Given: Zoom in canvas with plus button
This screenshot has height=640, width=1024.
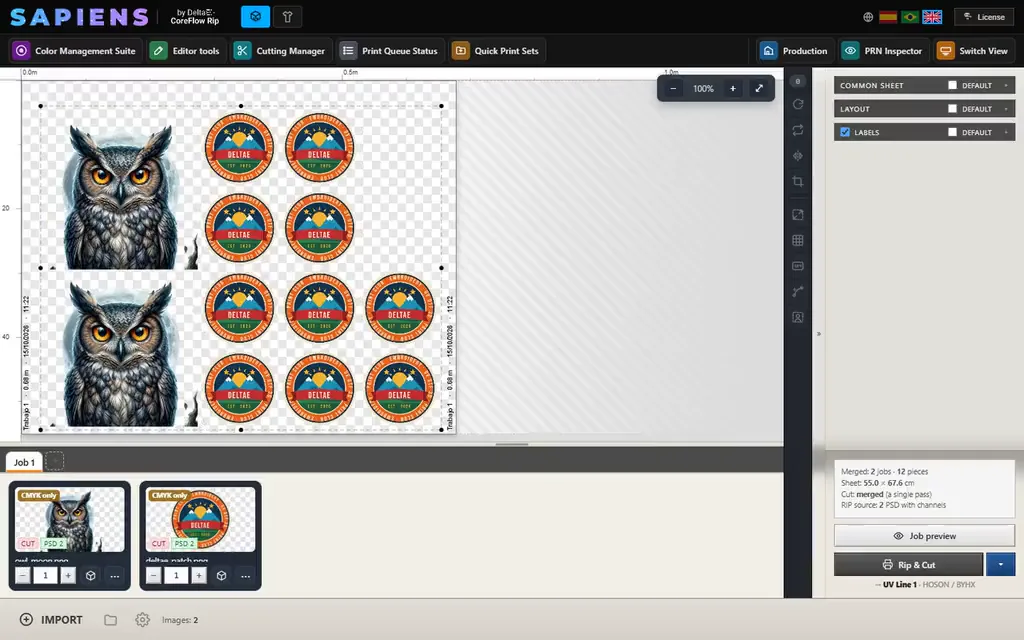Looking at the screenshot, I should point(733,88).
